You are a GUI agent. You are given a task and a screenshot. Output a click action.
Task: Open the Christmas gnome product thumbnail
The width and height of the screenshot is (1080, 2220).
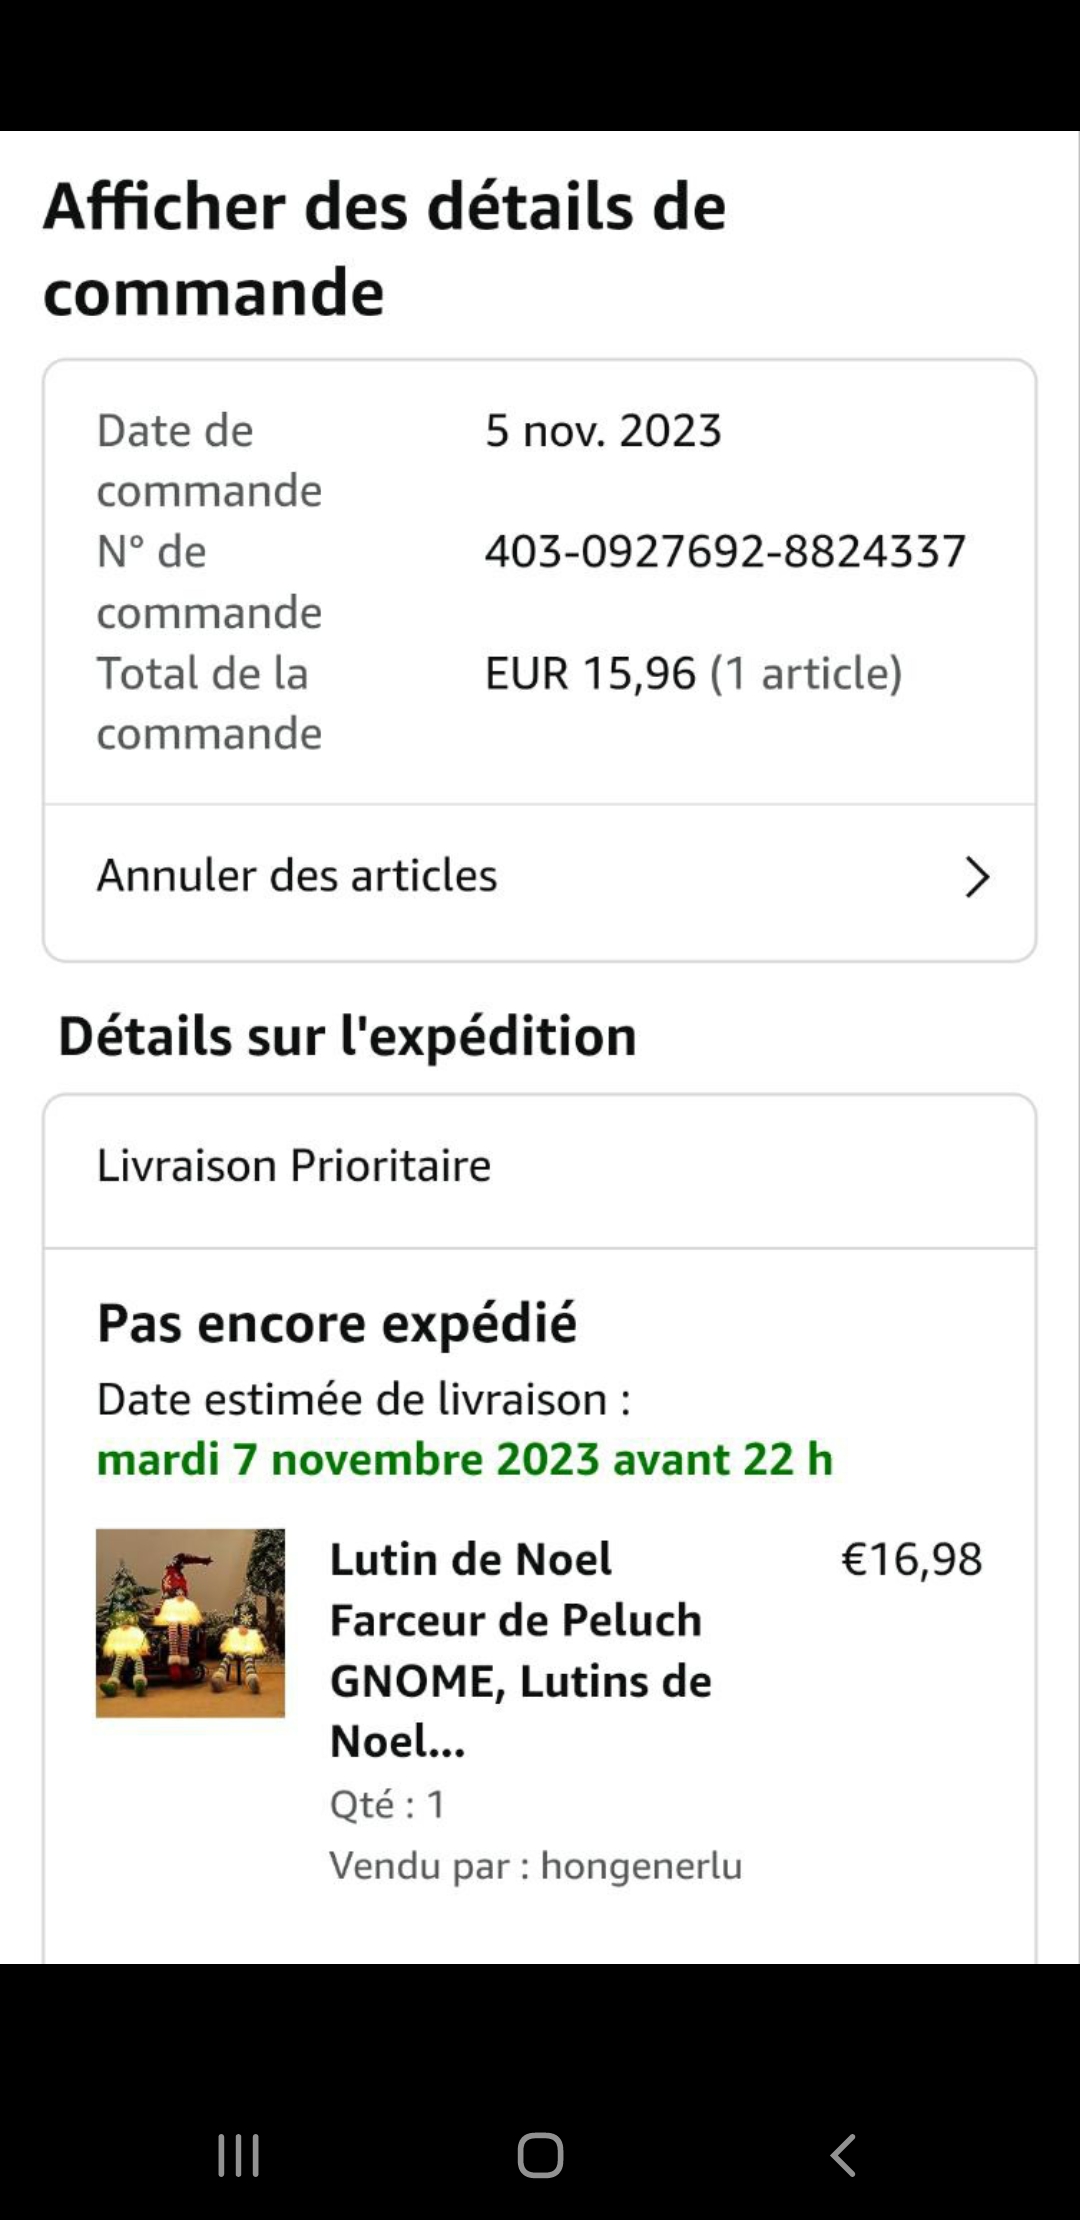click(190, 1623)
